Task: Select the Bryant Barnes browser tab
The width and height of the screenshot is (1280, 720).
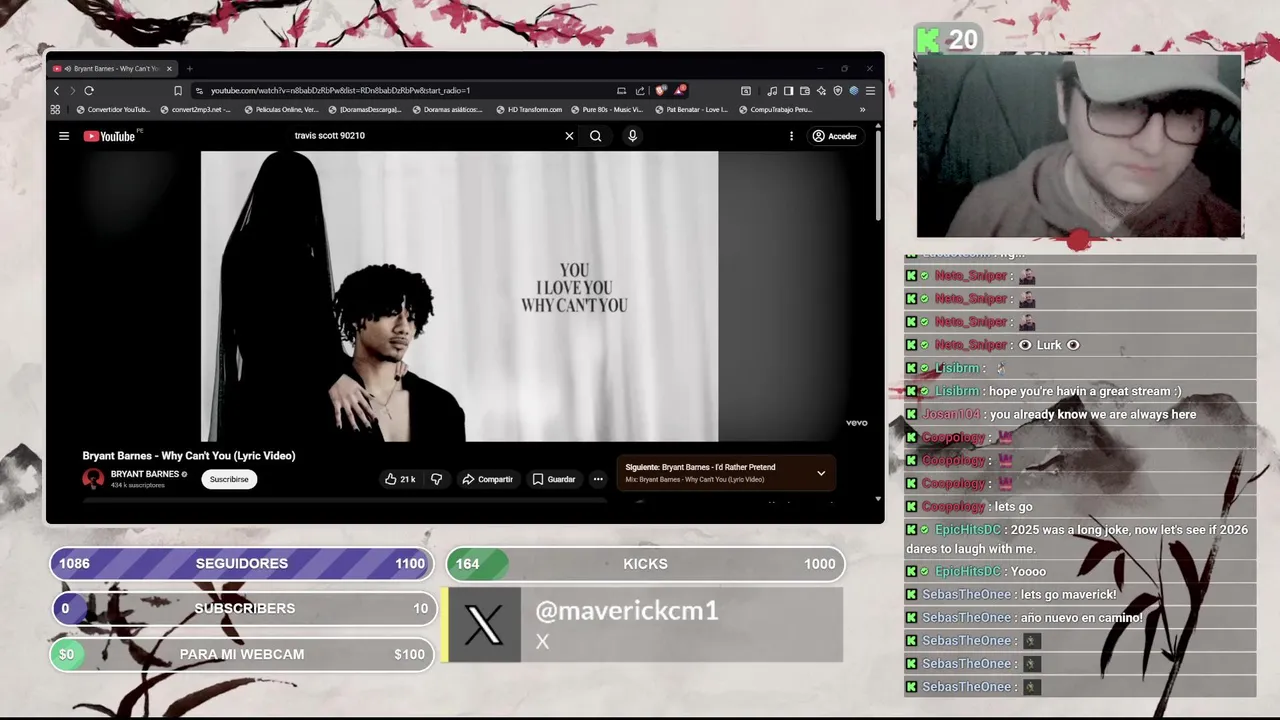Action: [113, 69]
